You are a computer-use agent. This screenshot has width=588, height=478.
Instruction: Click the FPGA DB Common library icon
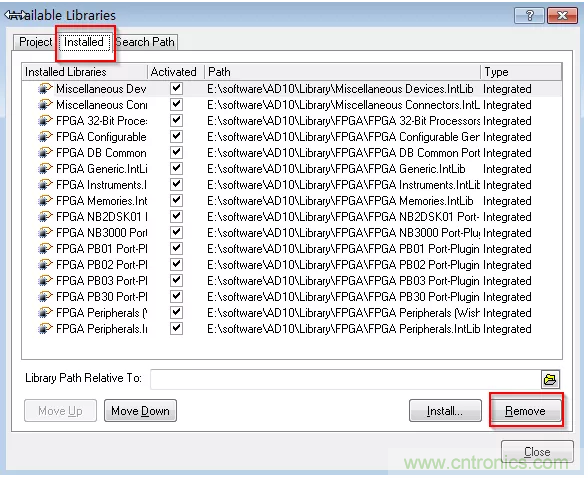(x=45, y=153)
